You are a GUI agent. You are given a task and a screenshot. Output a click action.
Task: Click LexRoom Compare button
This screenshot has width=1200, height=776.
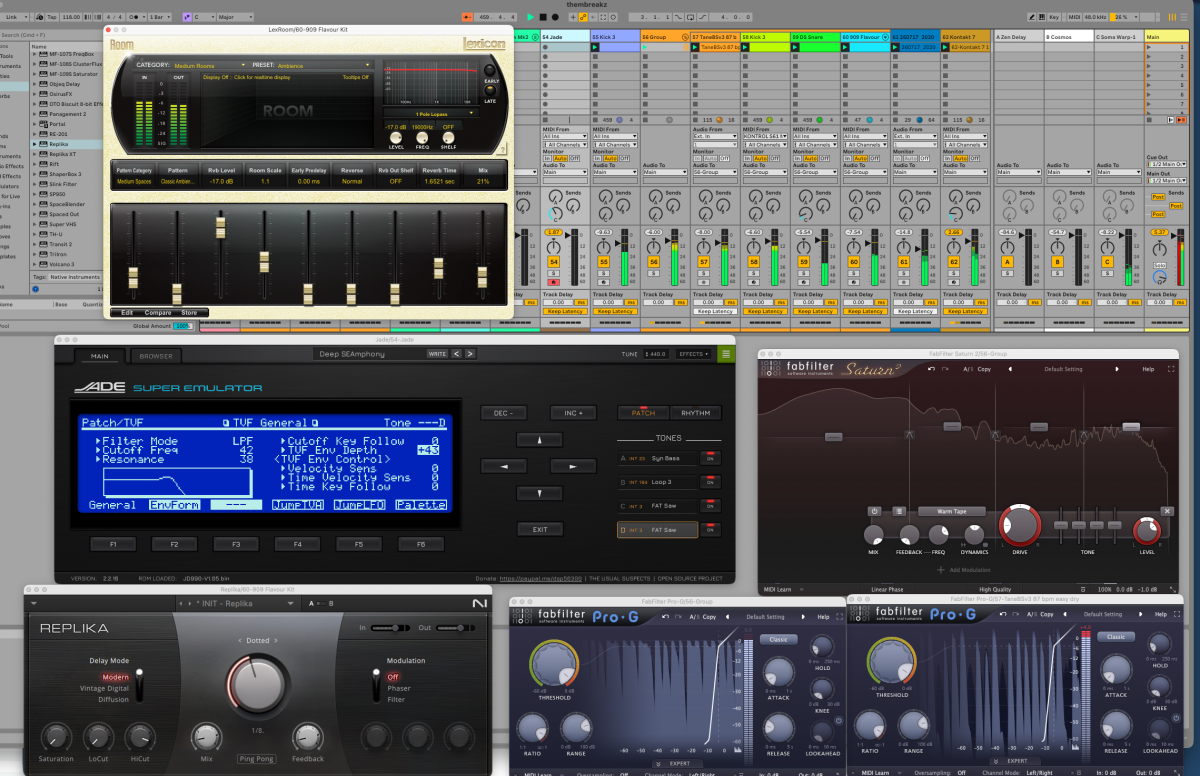tap(159, 313)
